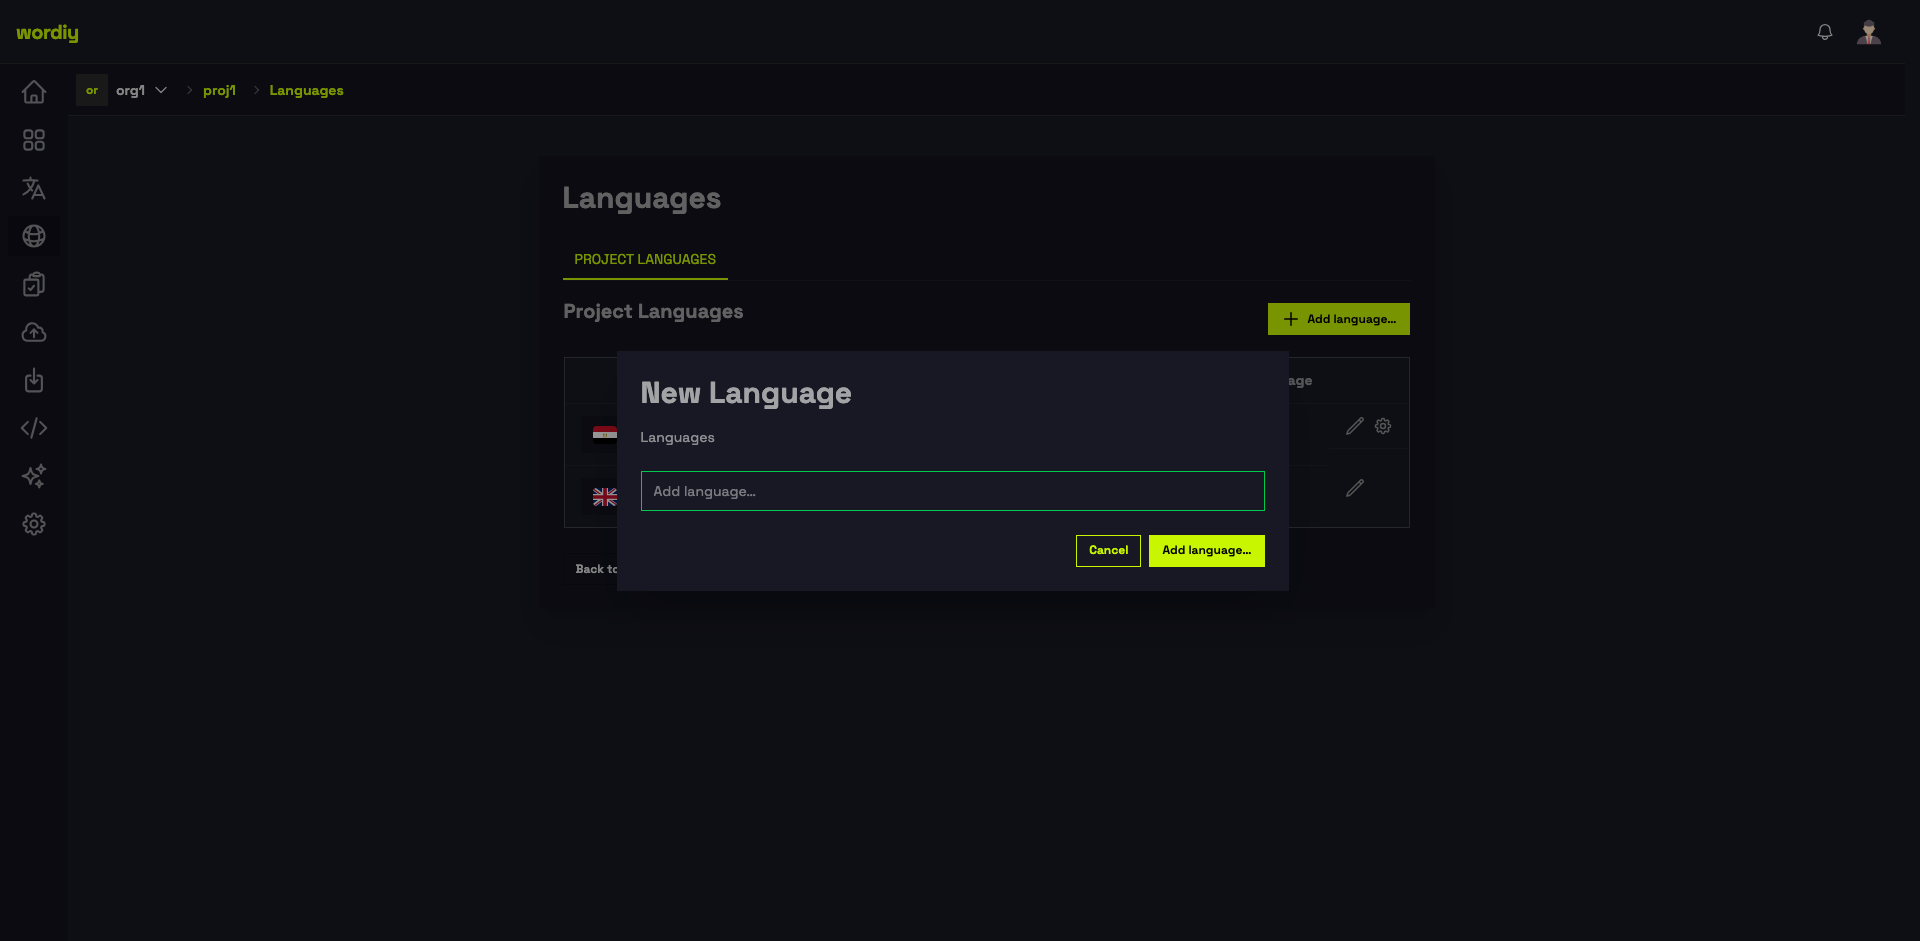The width and height of the screenshot is (1920, 941).
Task: Open the settings gear in sidebar
Action: click(x=34, y=524)
